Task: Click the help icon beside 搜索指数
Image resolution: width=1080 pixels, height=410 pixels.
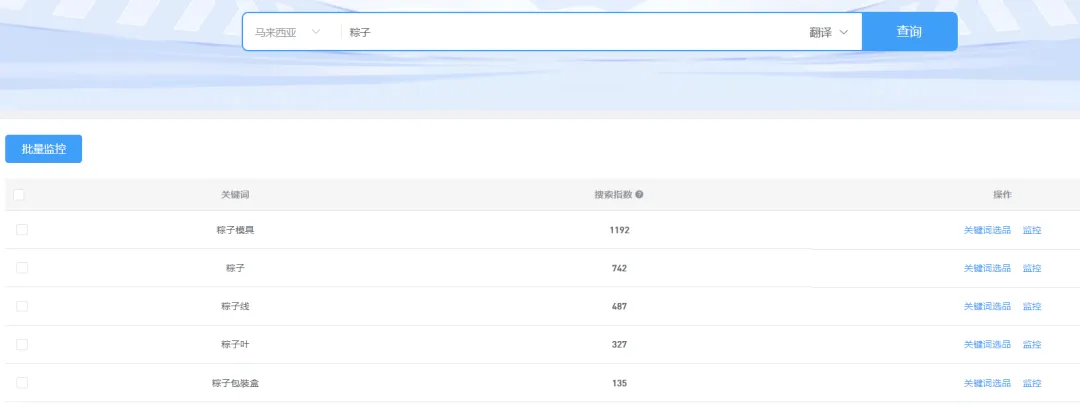Action: (x=639, y=195)
